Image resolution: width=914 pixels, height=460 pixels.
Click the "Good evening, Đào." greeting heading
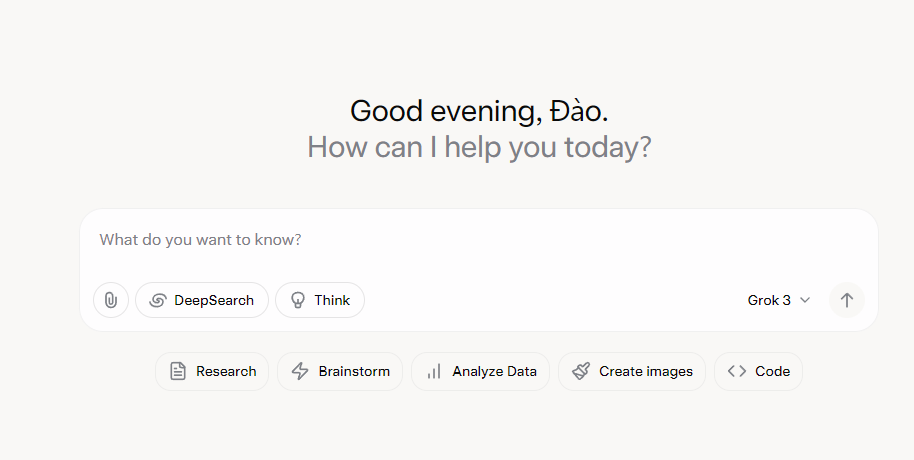pyautogui.click(x=479, y=111)
